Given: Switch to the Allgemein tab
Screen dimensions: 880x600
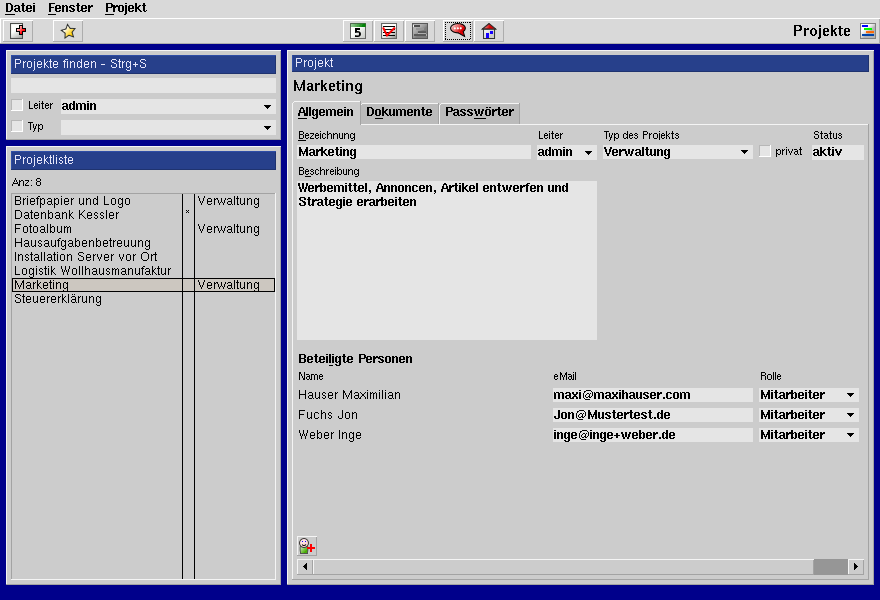Looking at the screenshot, I should click(326, 112).
